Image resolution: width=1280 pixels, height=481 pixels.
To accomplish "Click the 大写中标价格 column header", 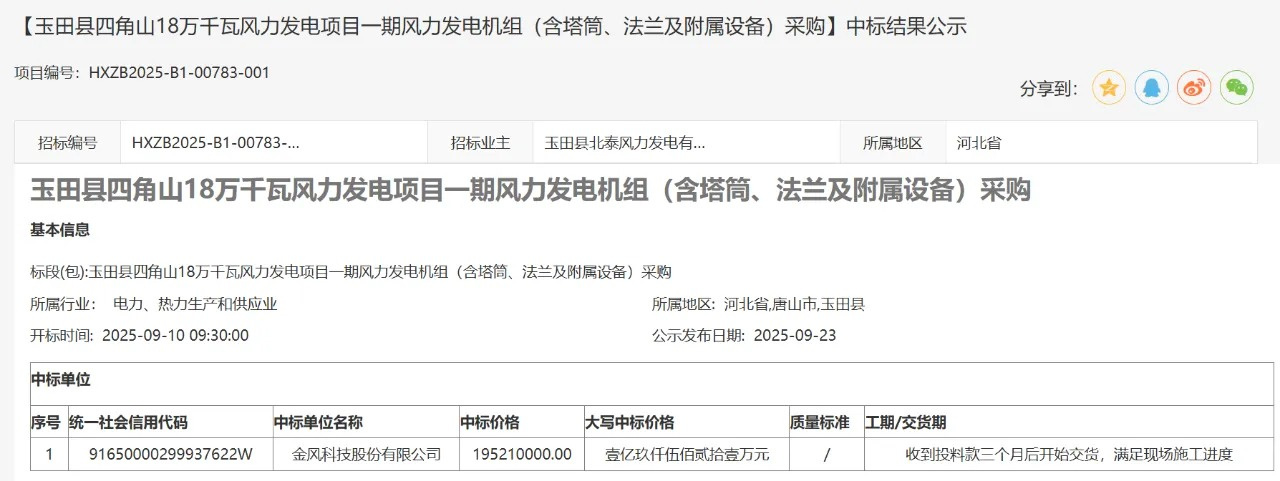I will [687, 422].
